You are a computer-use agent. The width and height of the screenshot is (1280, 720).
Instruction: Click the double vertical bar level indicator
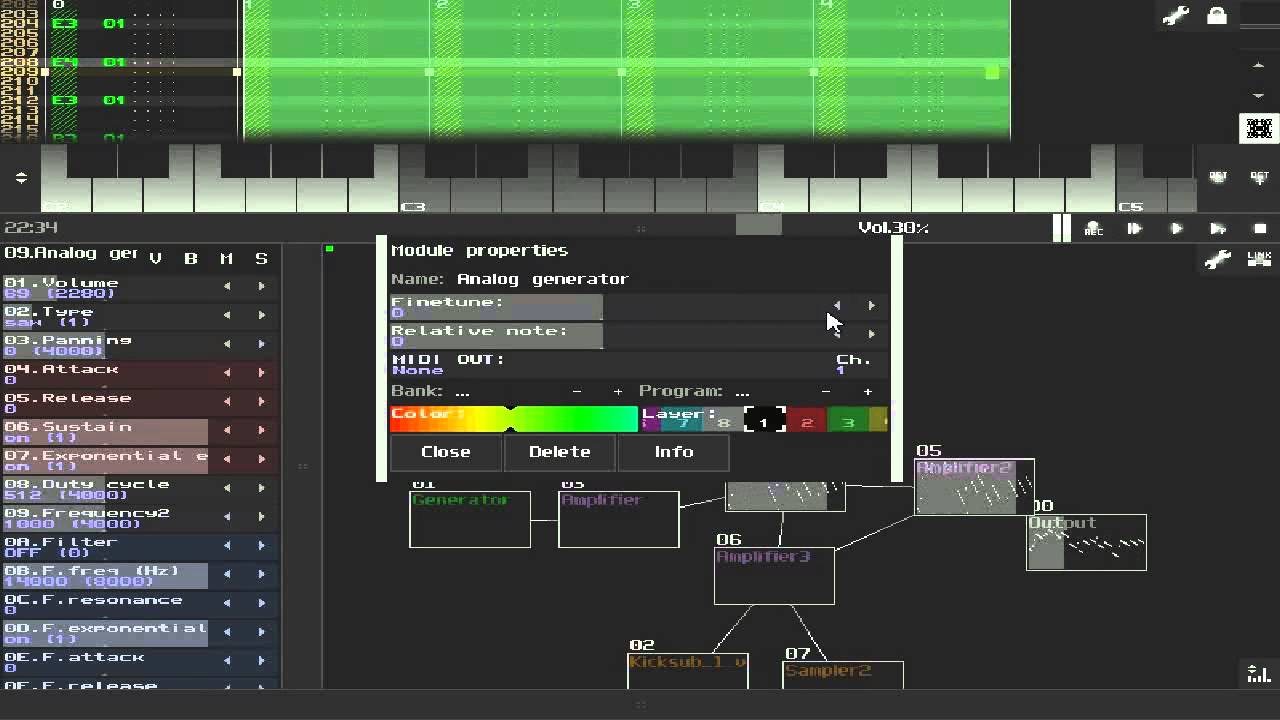[1062, 228]
